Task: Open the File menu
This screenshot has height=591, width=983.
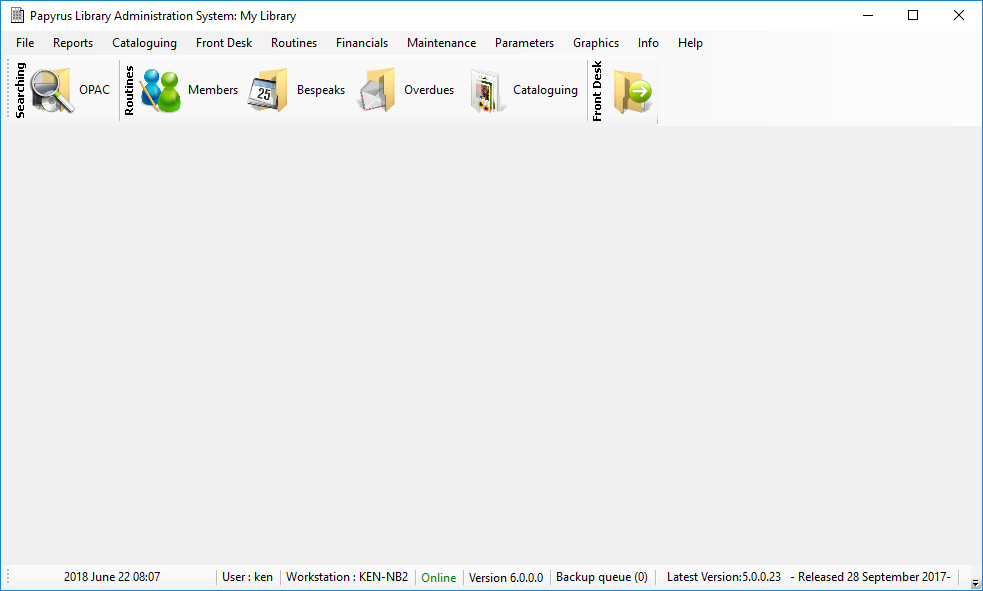Action: pyautogui.click(x=25, y=43)
